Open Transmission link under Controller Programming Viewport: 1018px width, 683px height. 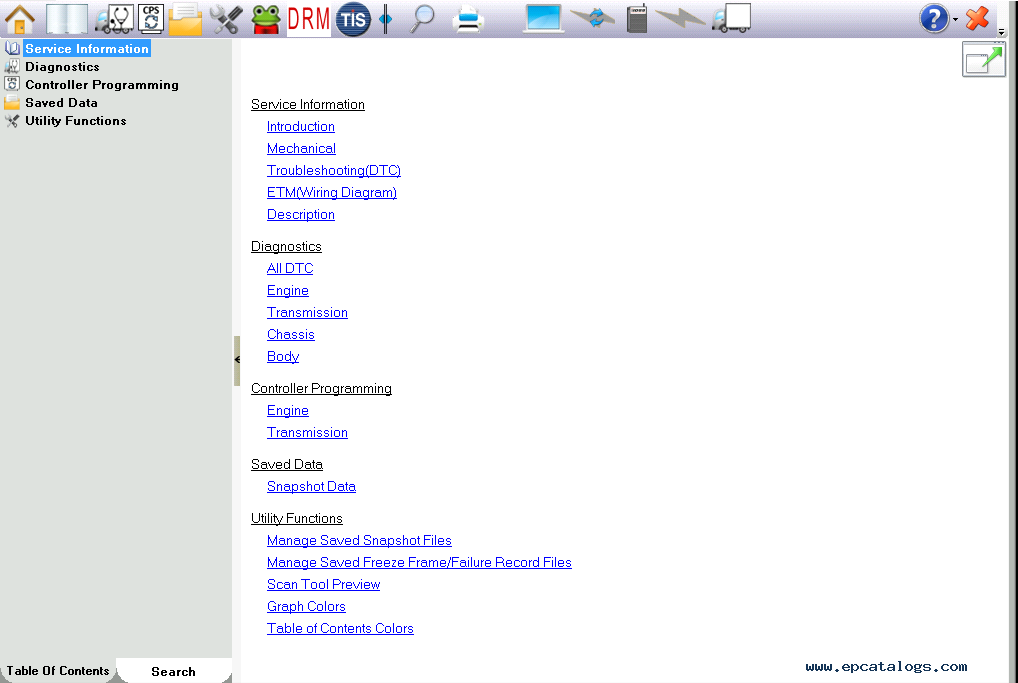307,433
